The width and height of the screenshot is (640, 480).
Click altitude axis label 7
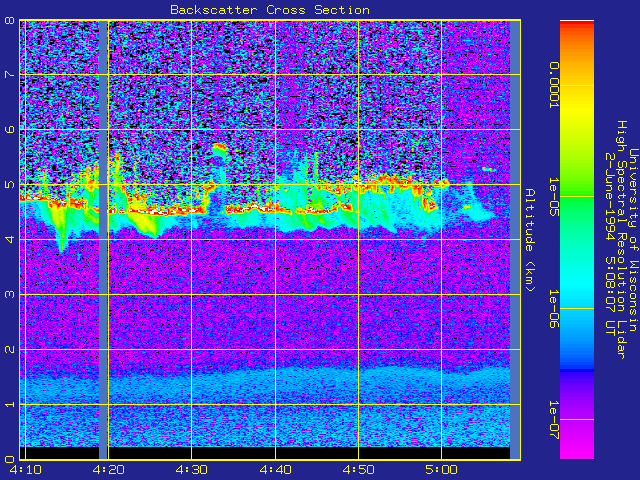9,75
